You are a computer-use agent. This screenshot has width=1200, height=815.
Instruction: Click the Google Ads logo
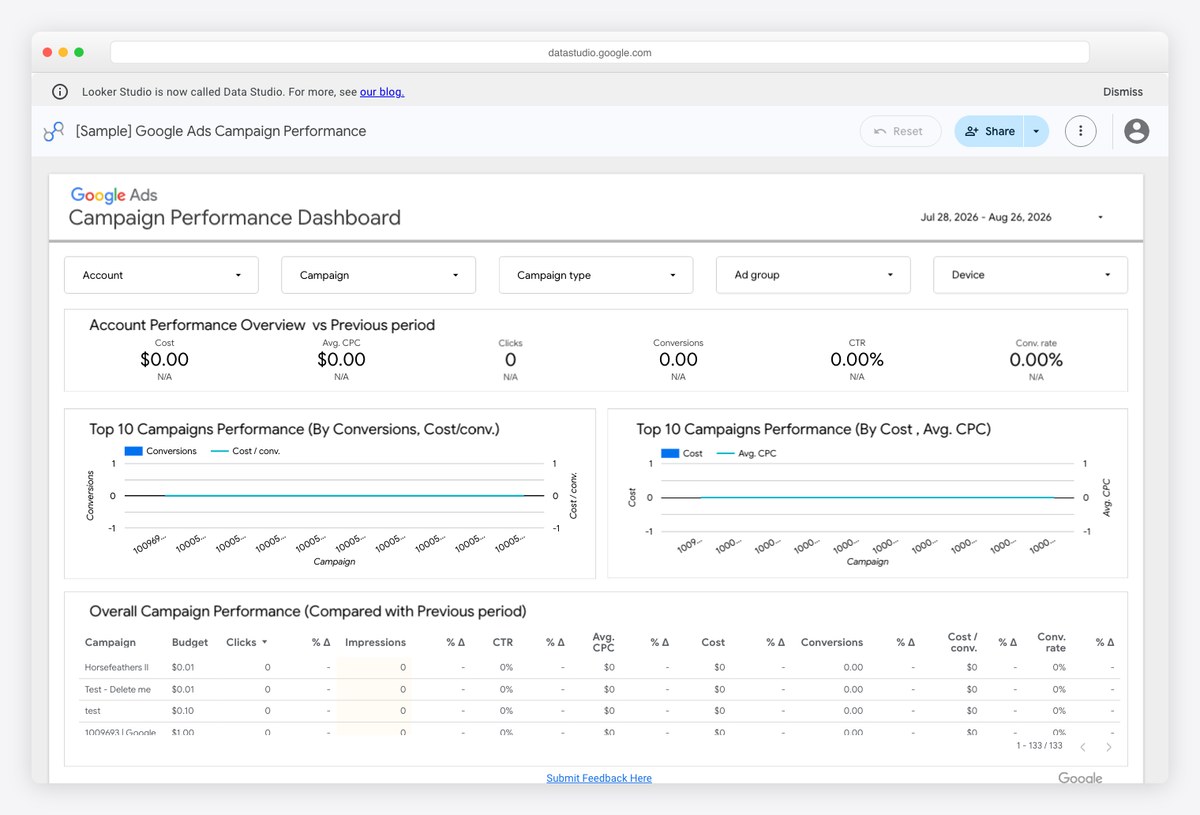tap(113, 196)
